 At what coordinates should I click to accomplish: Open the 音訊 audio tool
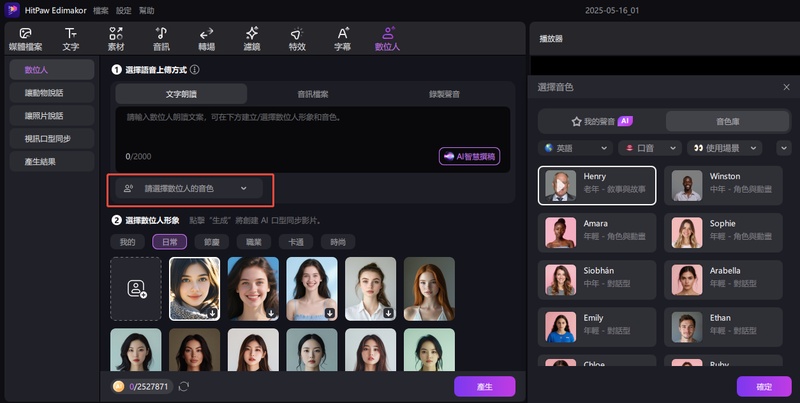point(161,39)
